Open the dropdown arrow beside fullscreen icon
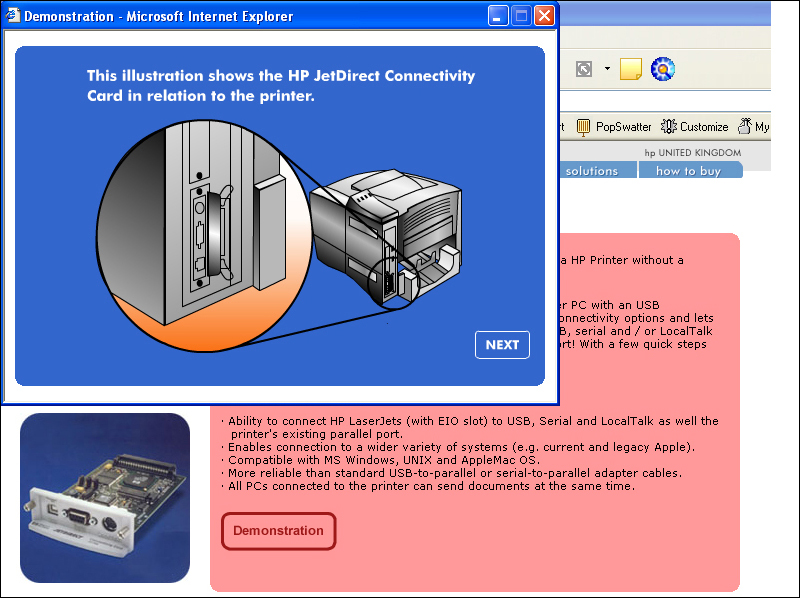Screen dimensions: 800x598 pos(607,69)
